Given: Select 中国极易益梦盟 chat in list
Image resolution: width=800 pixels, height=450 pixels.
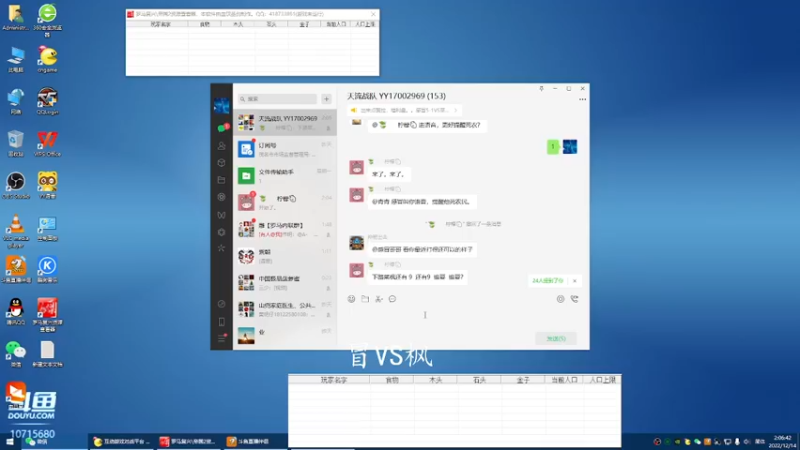Looking at the screenshot, I should [x=285, y=283].
